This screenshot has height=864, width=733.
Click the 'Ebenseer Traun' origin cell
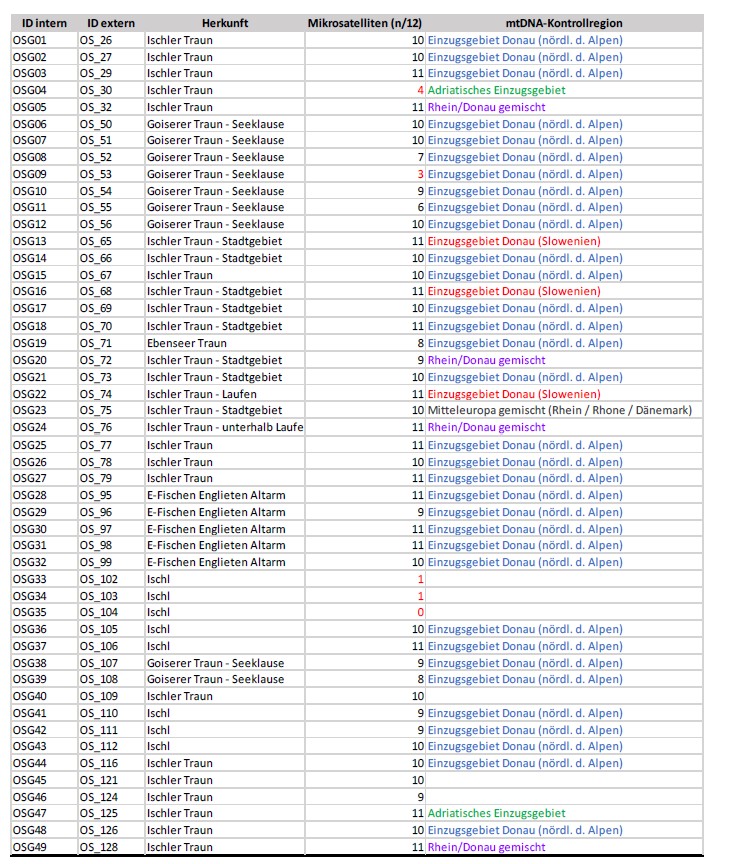coord(187,343)
